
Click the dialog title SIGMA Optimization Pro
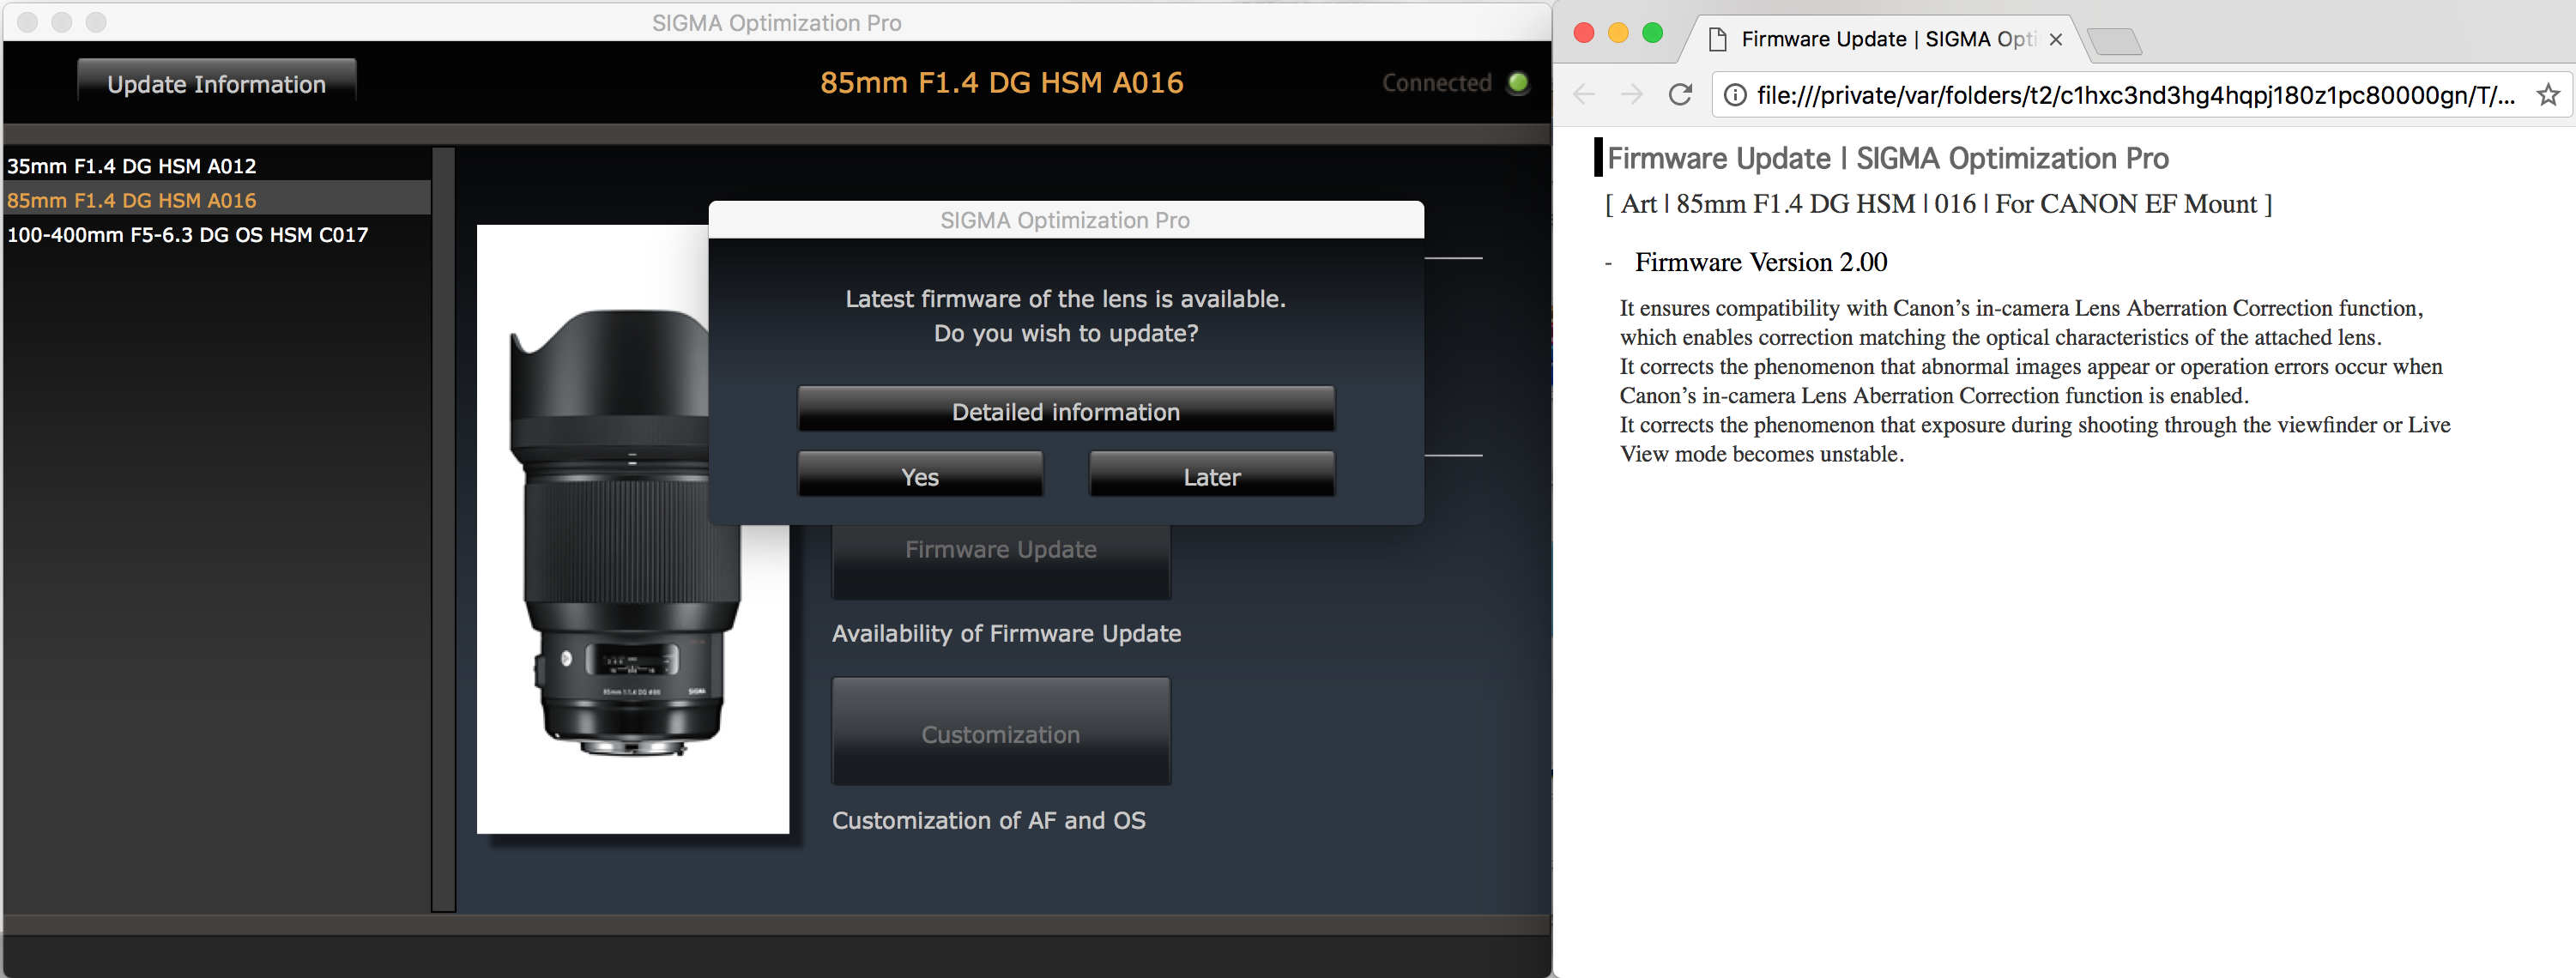click(1065, 220)
